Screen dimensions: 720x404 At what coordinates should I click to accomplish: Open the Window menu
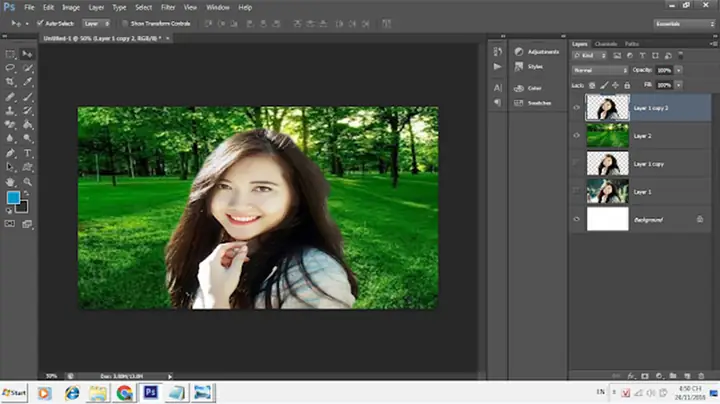pyautogui.click(x=218, y=7)
